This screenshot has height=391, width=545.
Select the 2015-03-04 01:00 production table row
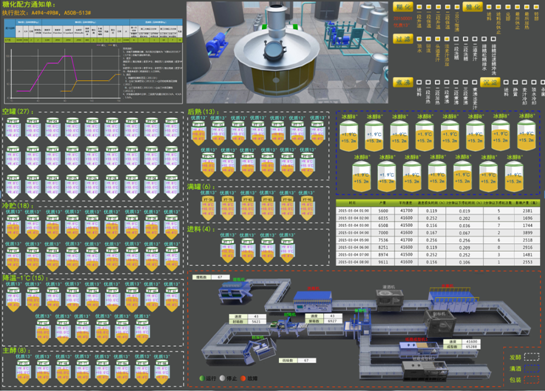pos(438,211)
